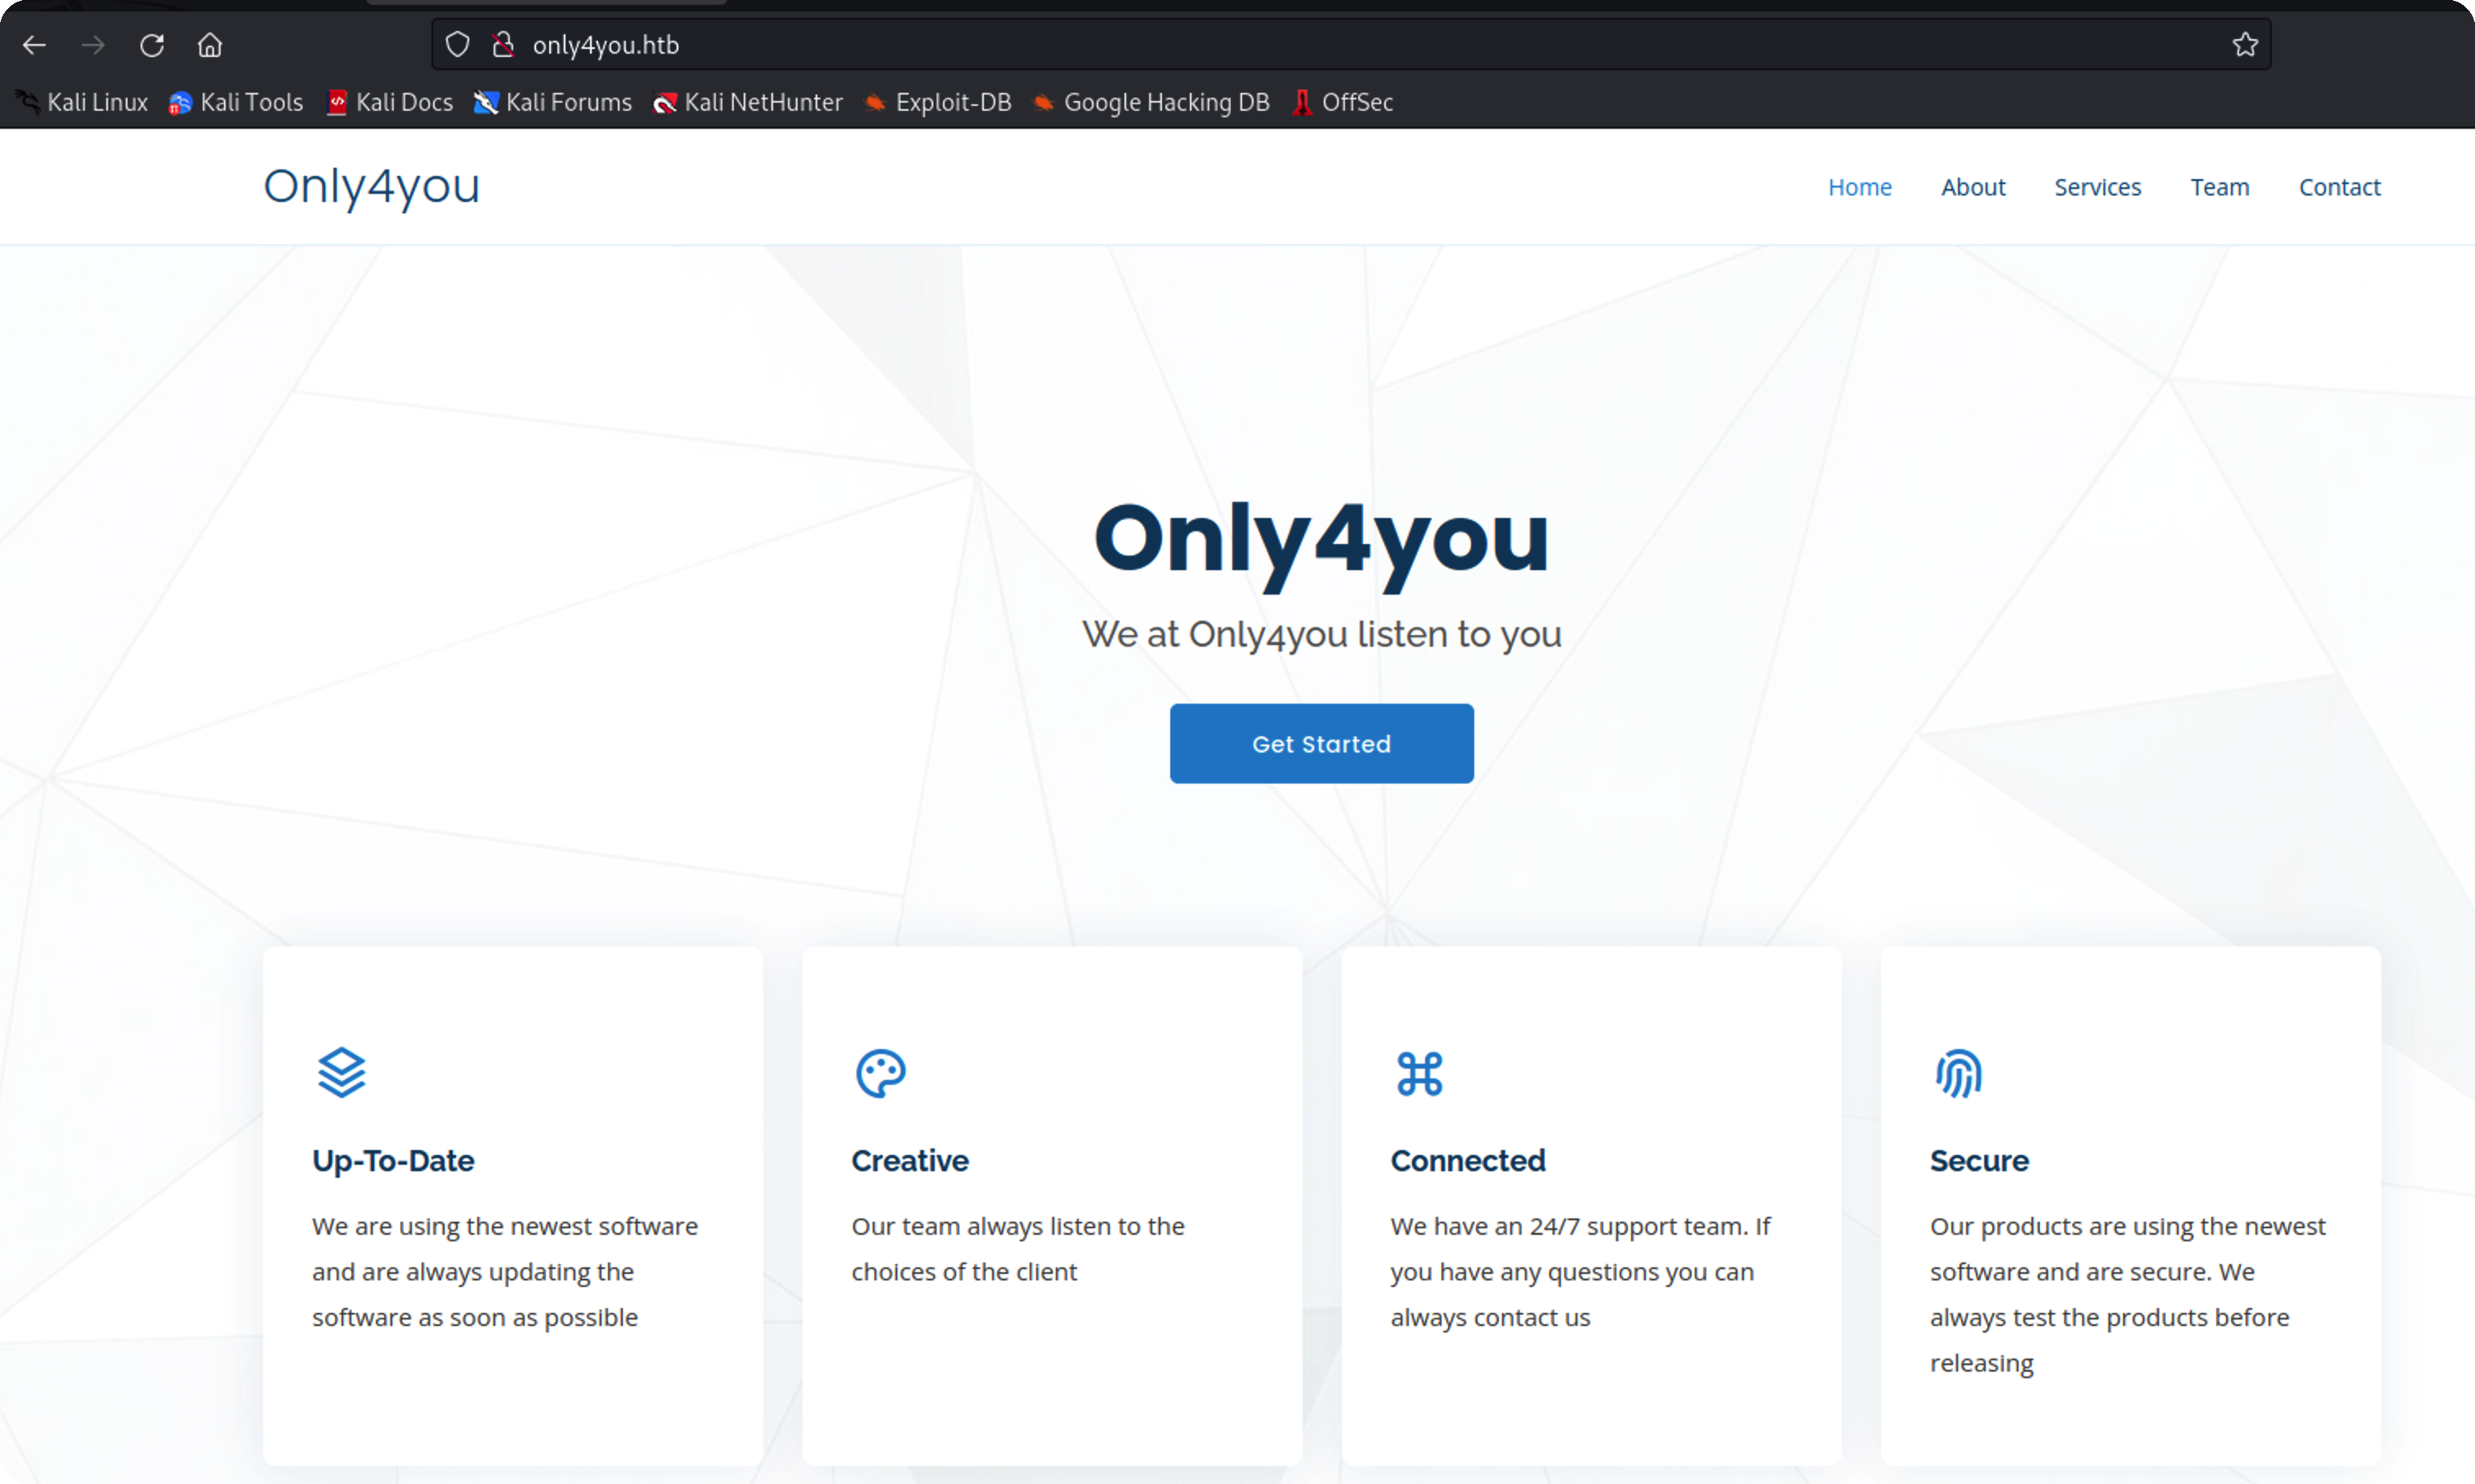Reload the page with refresh icon
The height and width of the screenshot is (1484, 2475).
pos(152,45)
